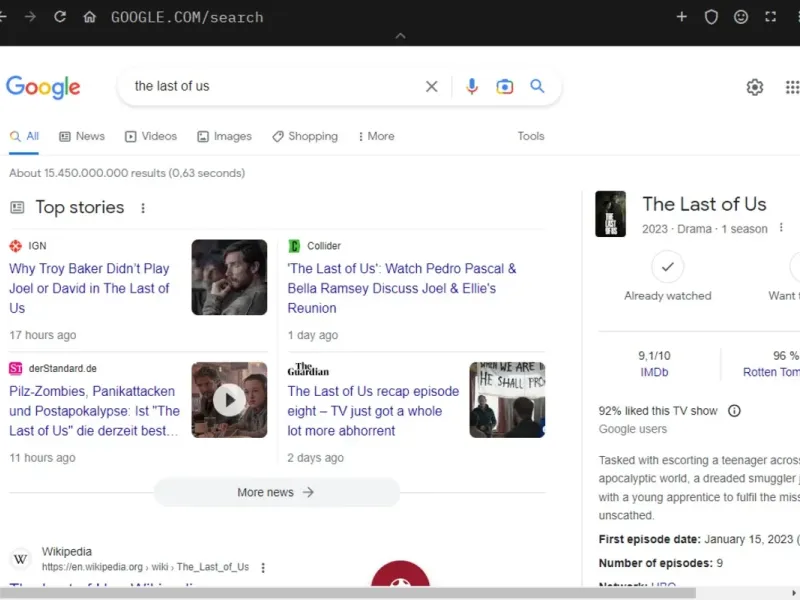Image resolution: width=800 pixels, height=600 pixels.
Task: Switch to the Shopping tab
Action: (x=305, y=136)
